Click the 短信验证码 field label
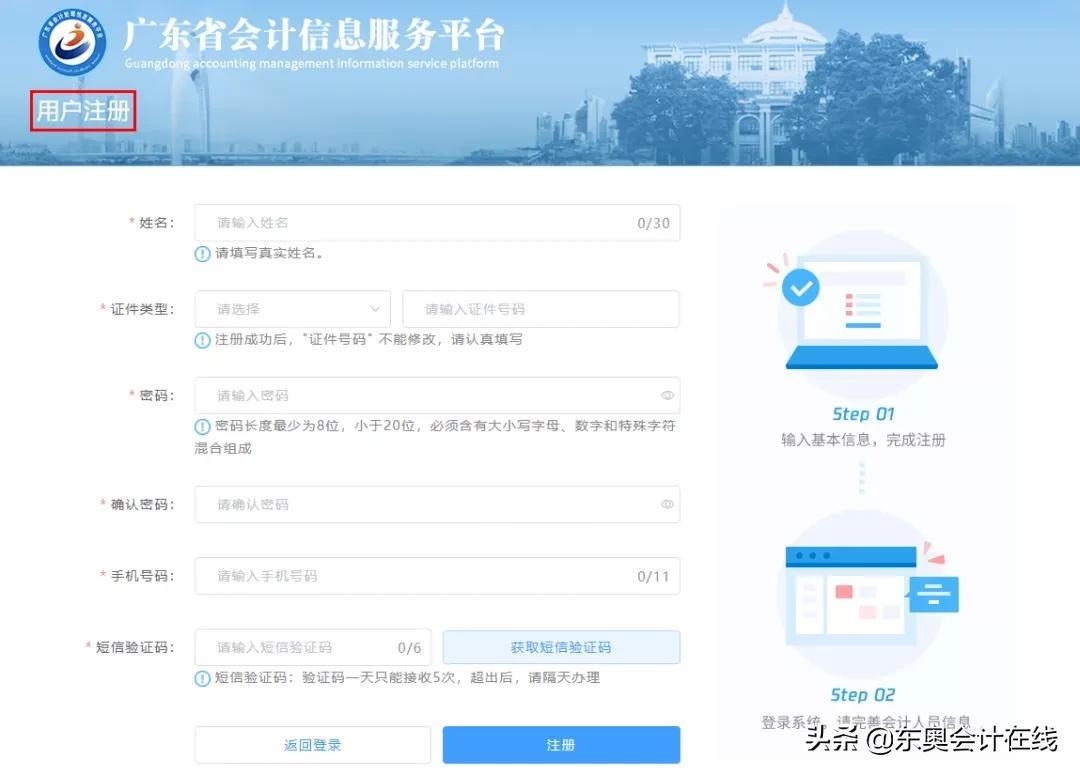Screen dimensions: 1080x775 [134, 648]
